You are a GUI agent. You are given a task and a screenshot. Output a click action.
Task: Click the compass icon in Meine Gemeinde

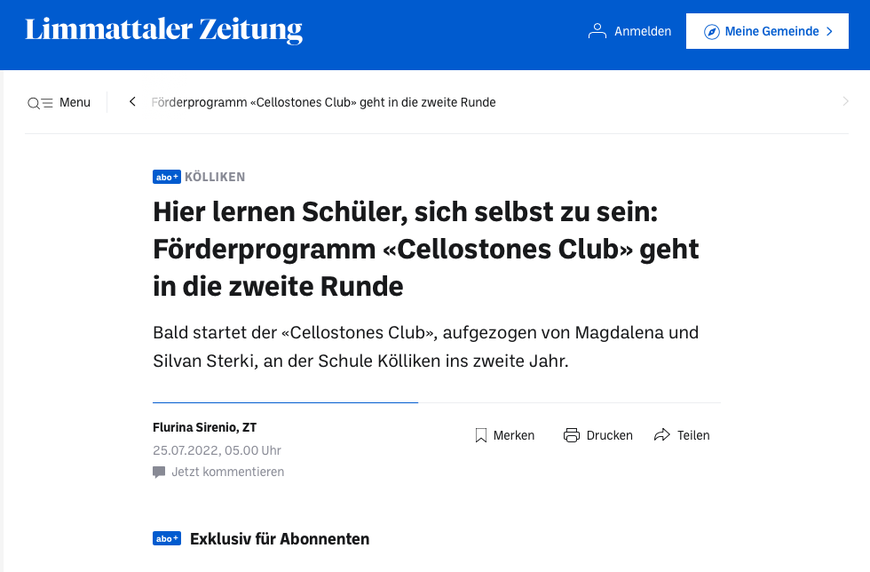[711, 32]
